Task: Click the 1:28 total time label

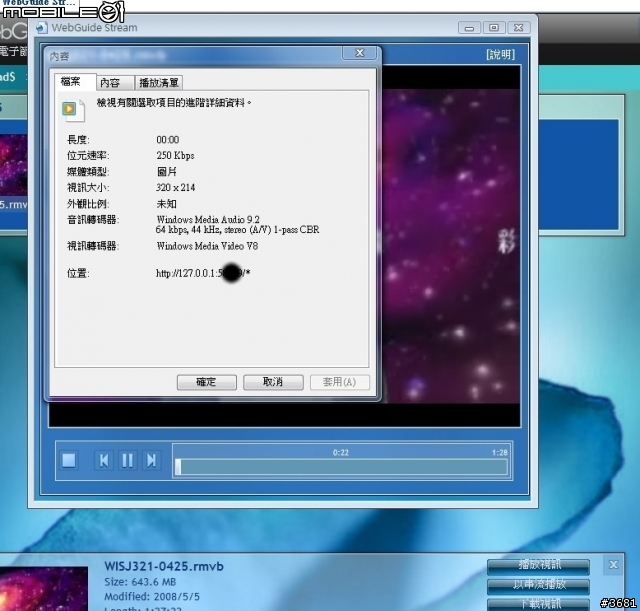Action: point(500,453)
